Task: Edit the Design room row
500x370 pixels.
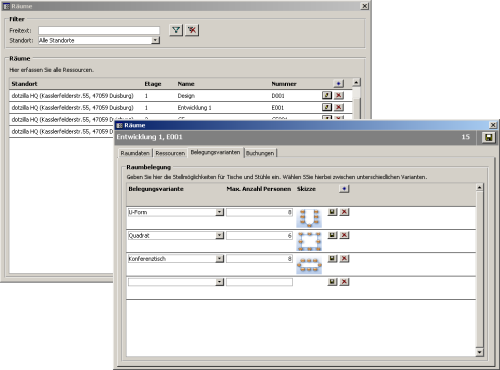Action: tap(327, 95)
